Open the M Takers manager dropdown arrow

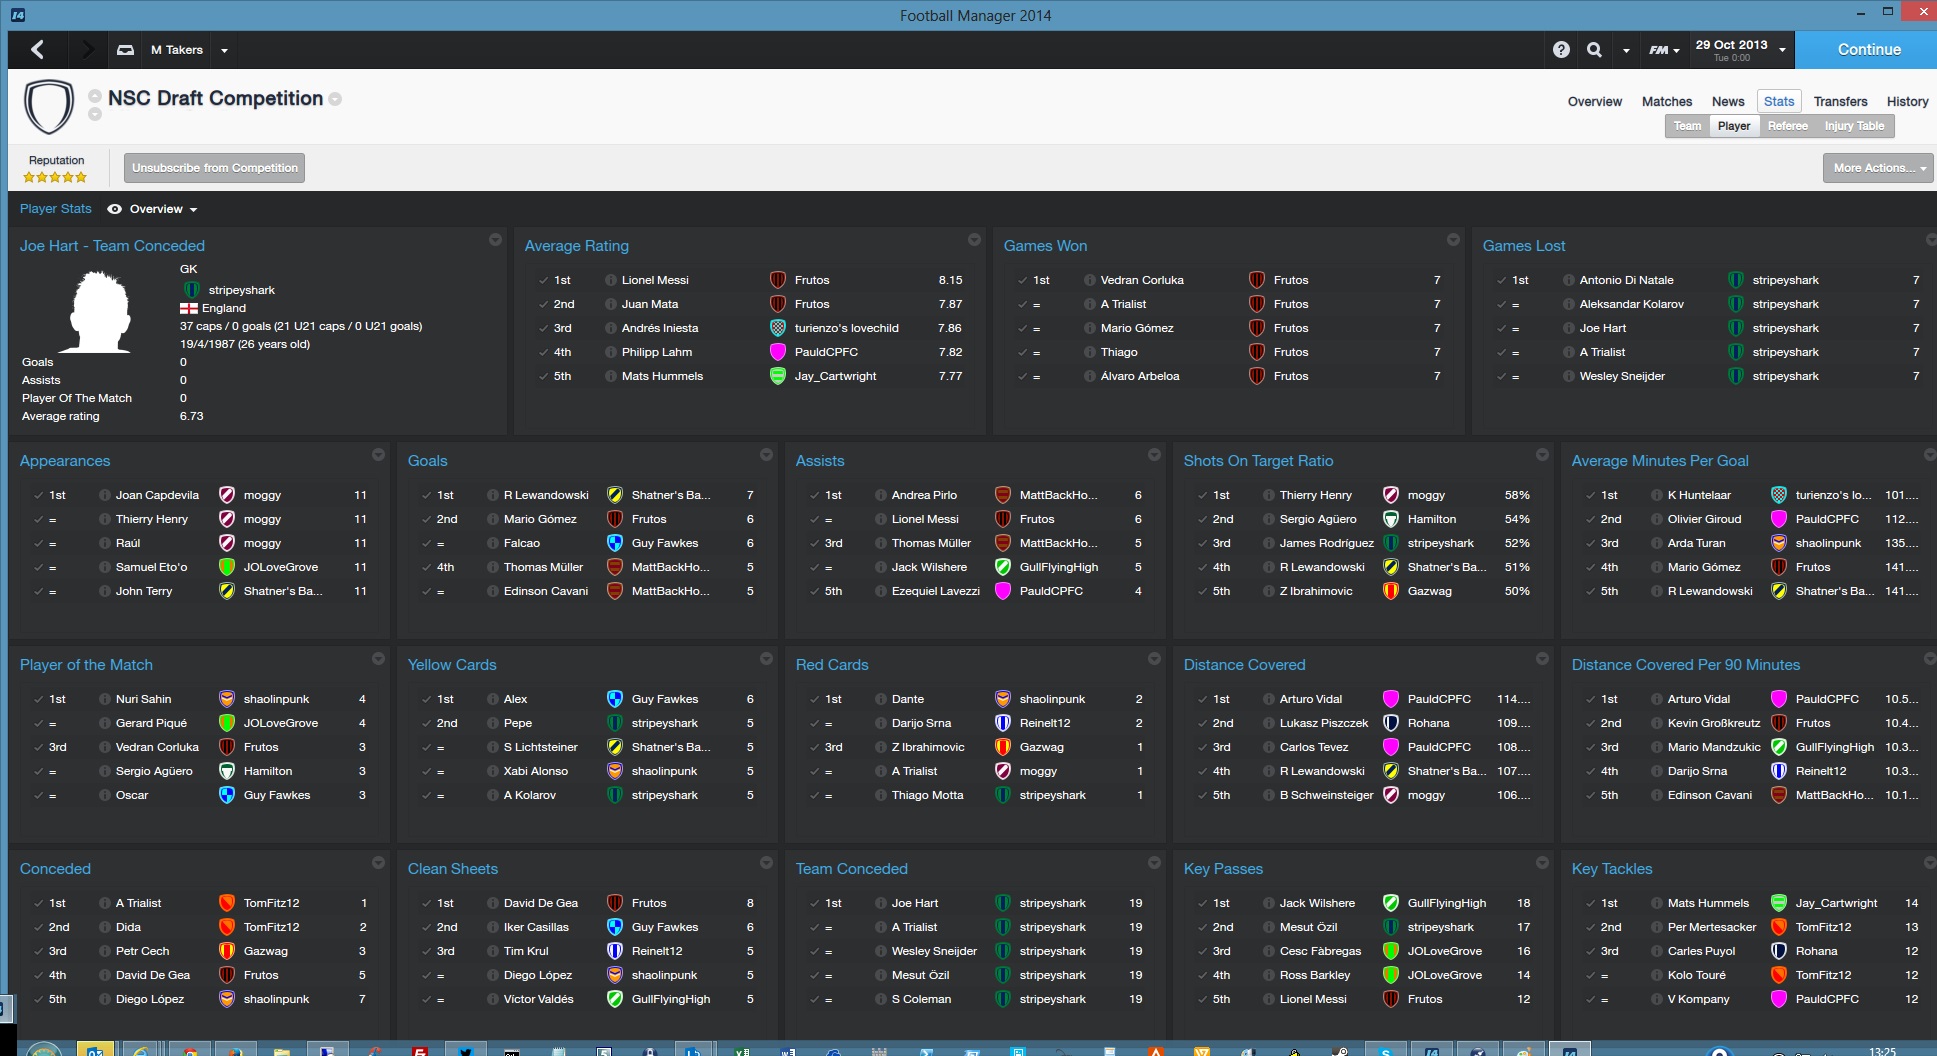click(224, 50)
